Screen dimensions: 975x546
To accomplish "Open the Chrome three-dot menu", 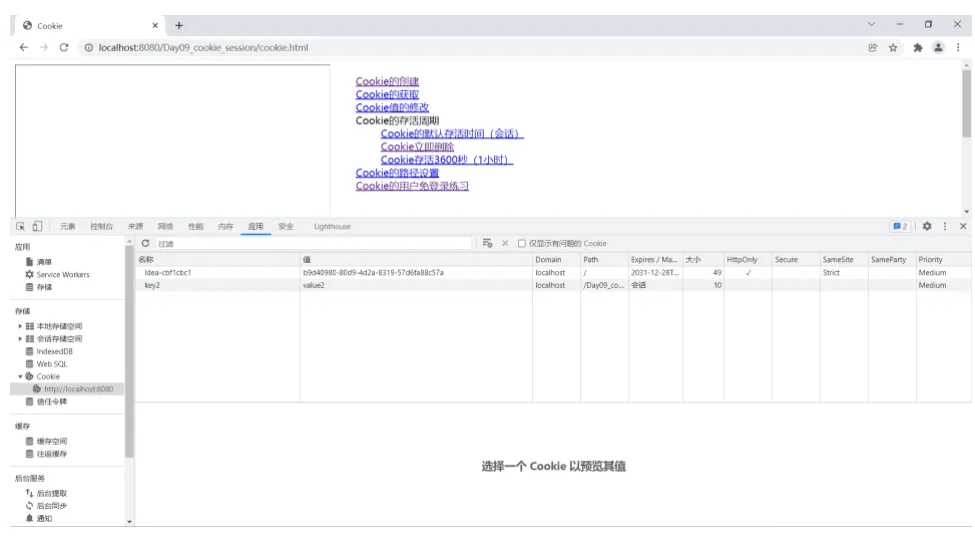I will coord(958,47).
